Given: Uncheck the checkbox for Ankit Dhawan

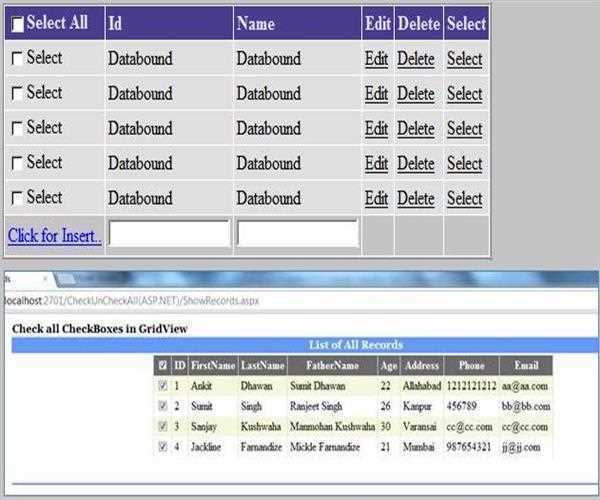Looking at the screenshot, I should point(163,385).
